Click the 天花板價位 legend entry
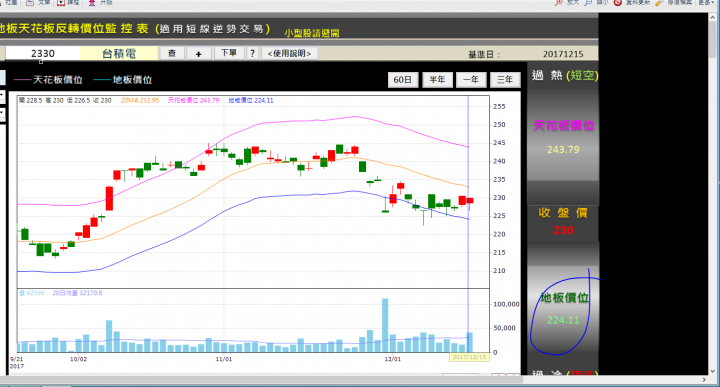This screenshot has width=720, height=387. point(48,80)
